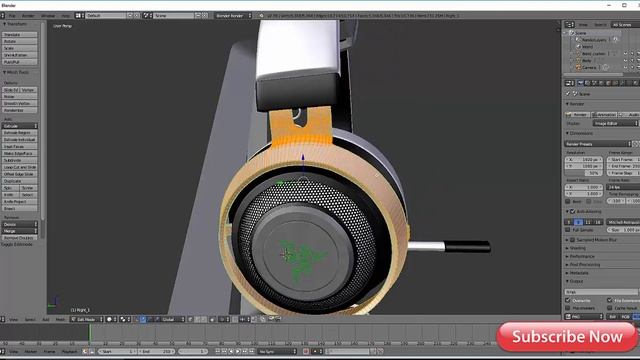Open the timeline Playback menu
Viewport: 640px width, 360px height.
69,351
